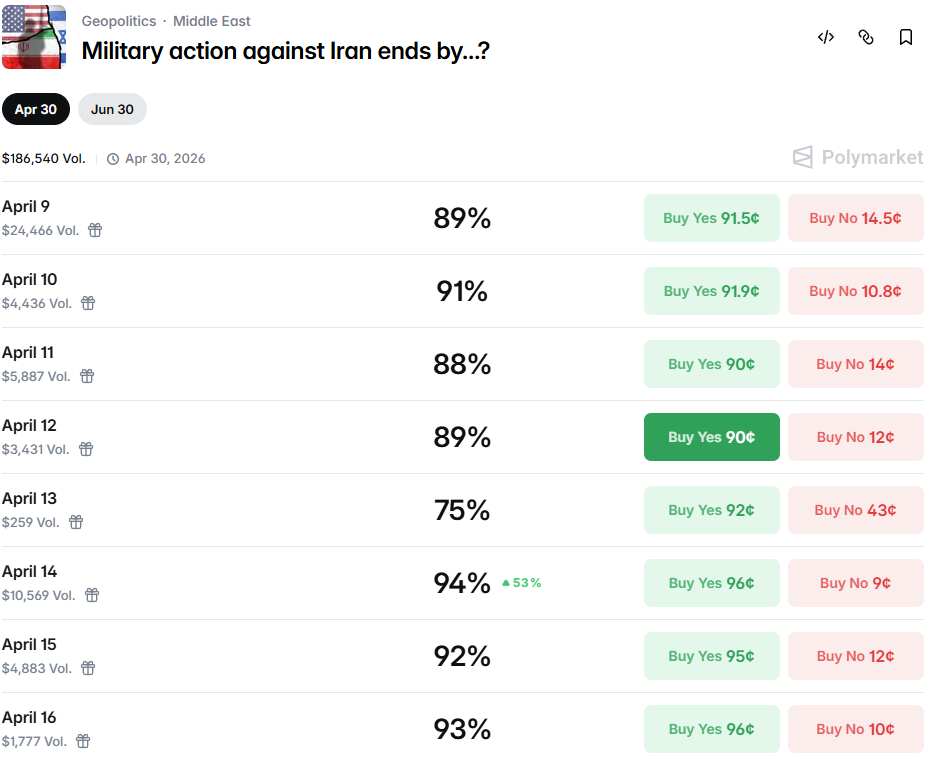Open the Middle East category link

click(x=212, y=21)
